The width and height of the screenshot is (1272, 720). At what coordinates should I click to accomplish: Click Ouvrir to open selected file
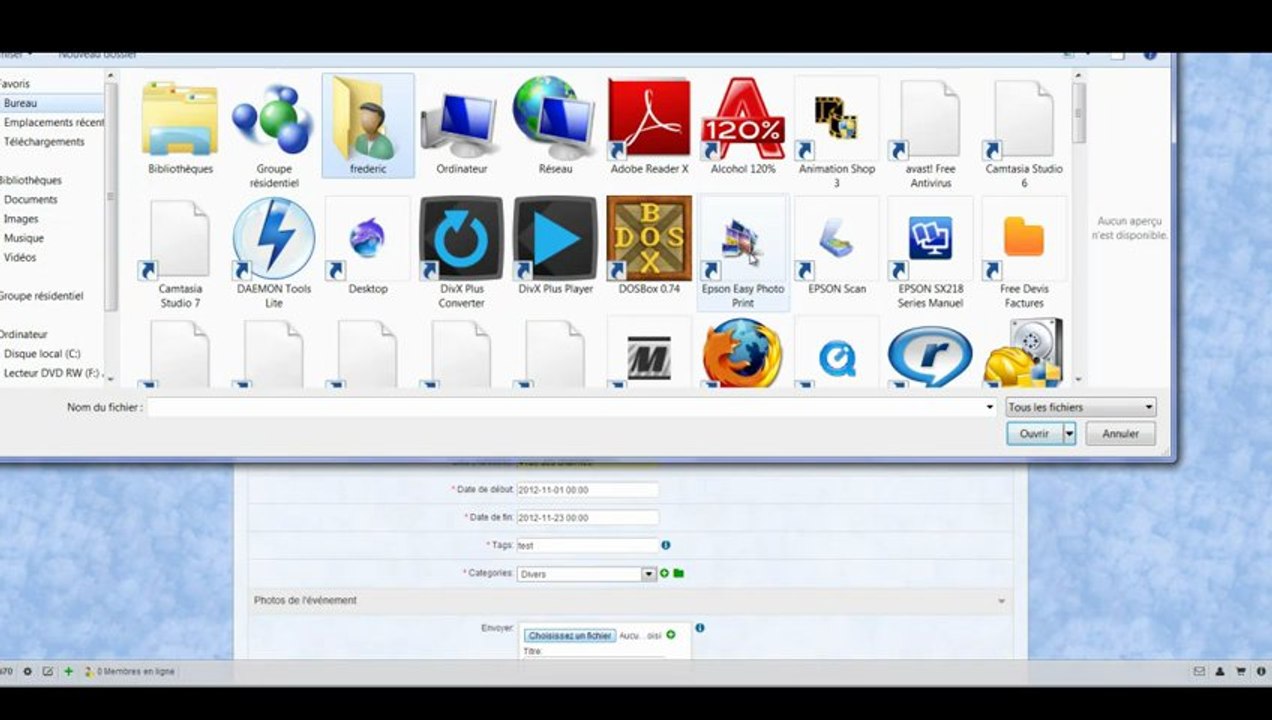click(1034, 433)
